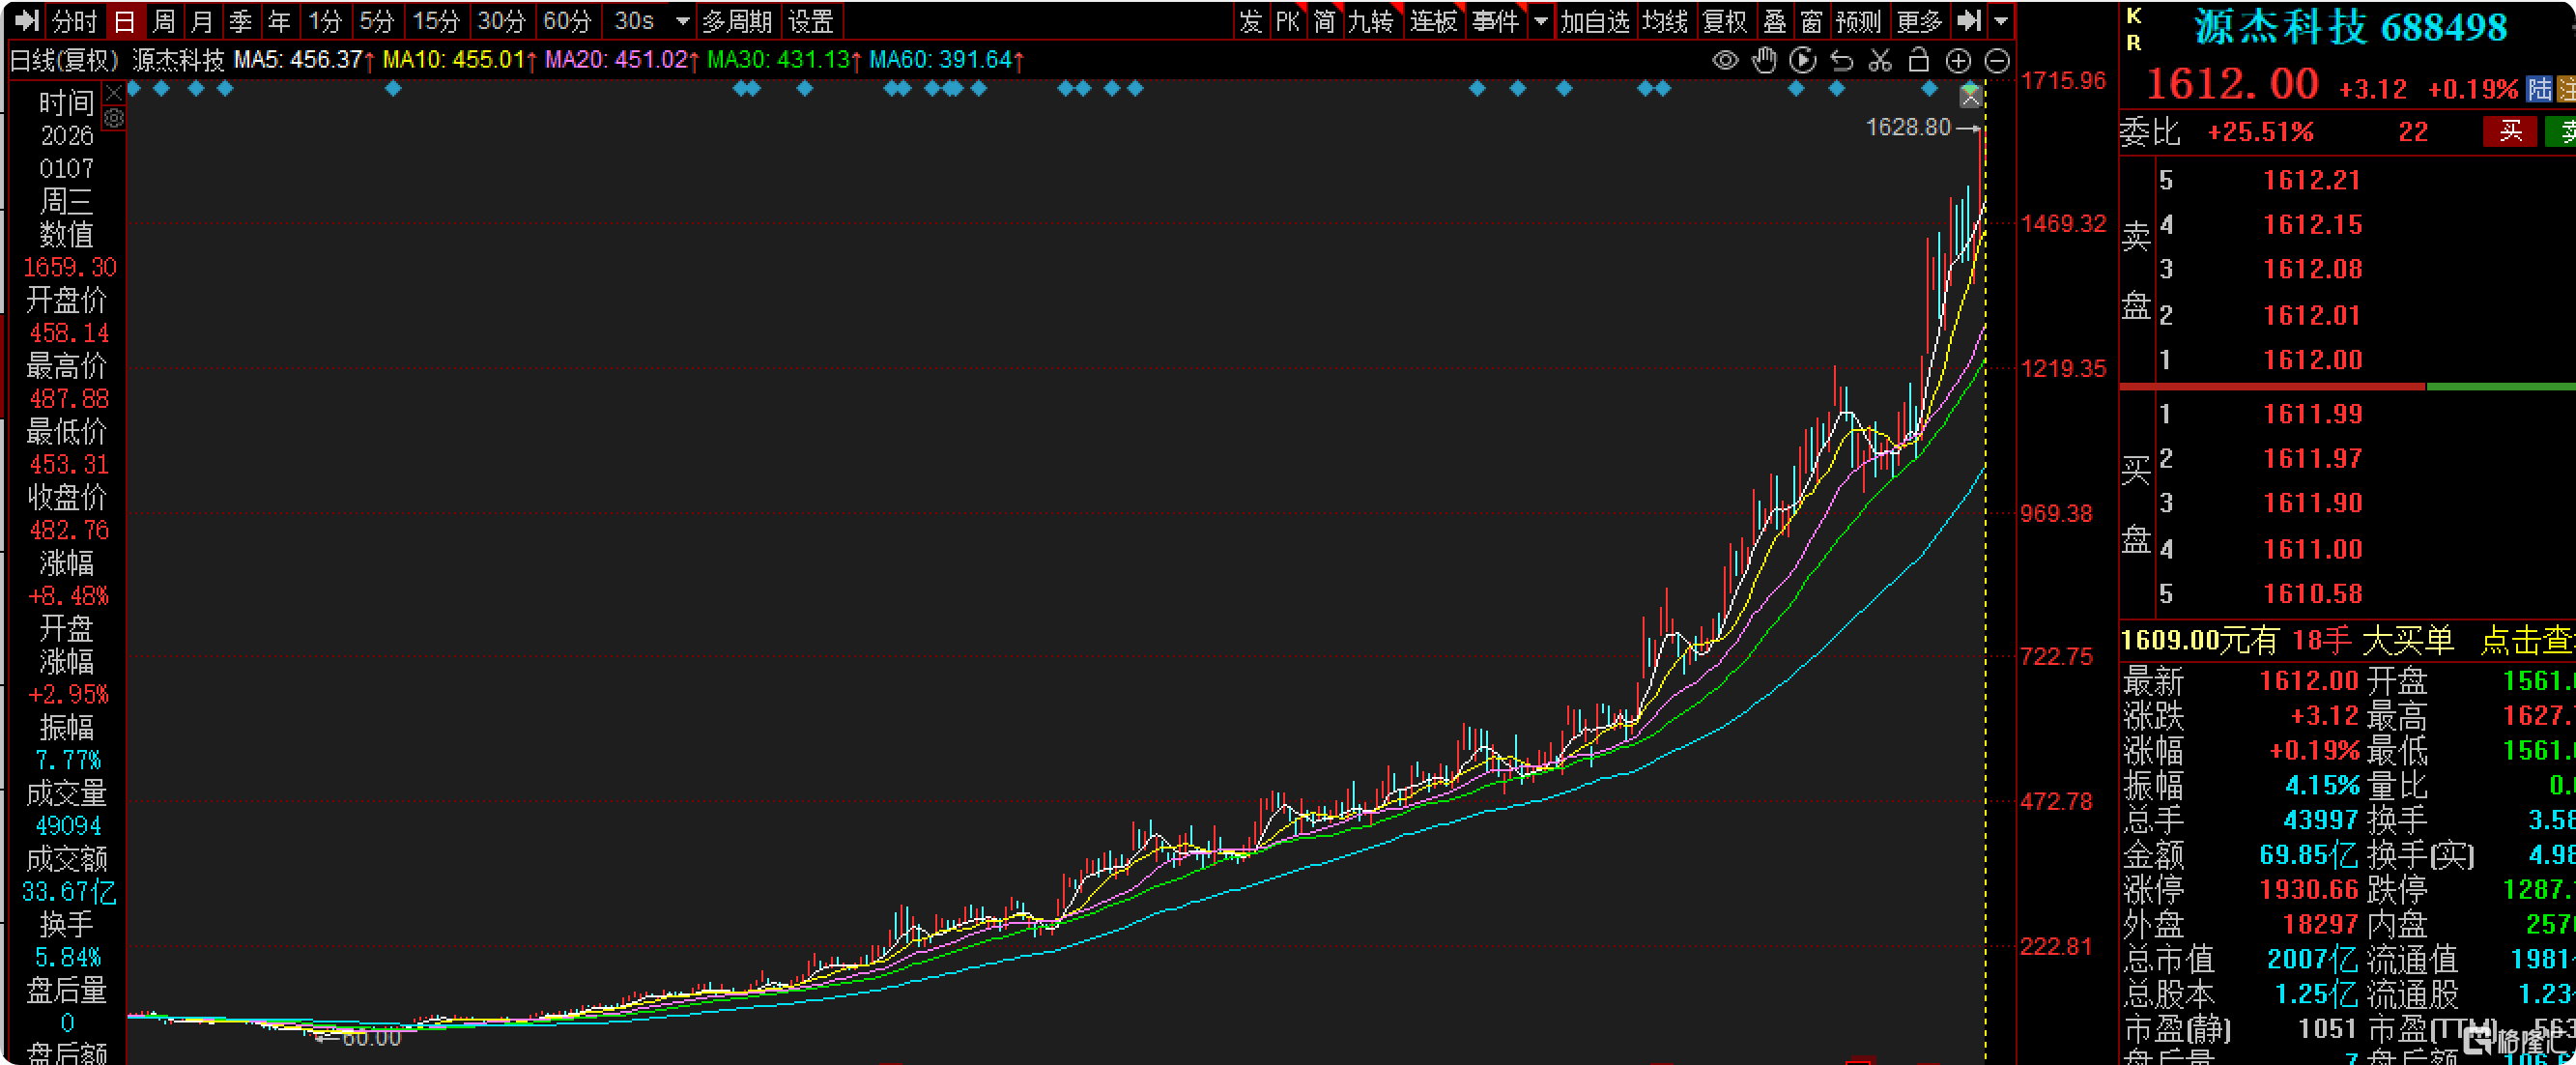Open the rightmost toolbar dropdown arrow
Viewport: 2576px width, 1065px height.
pyautogui.click(x=2001, y=21)
